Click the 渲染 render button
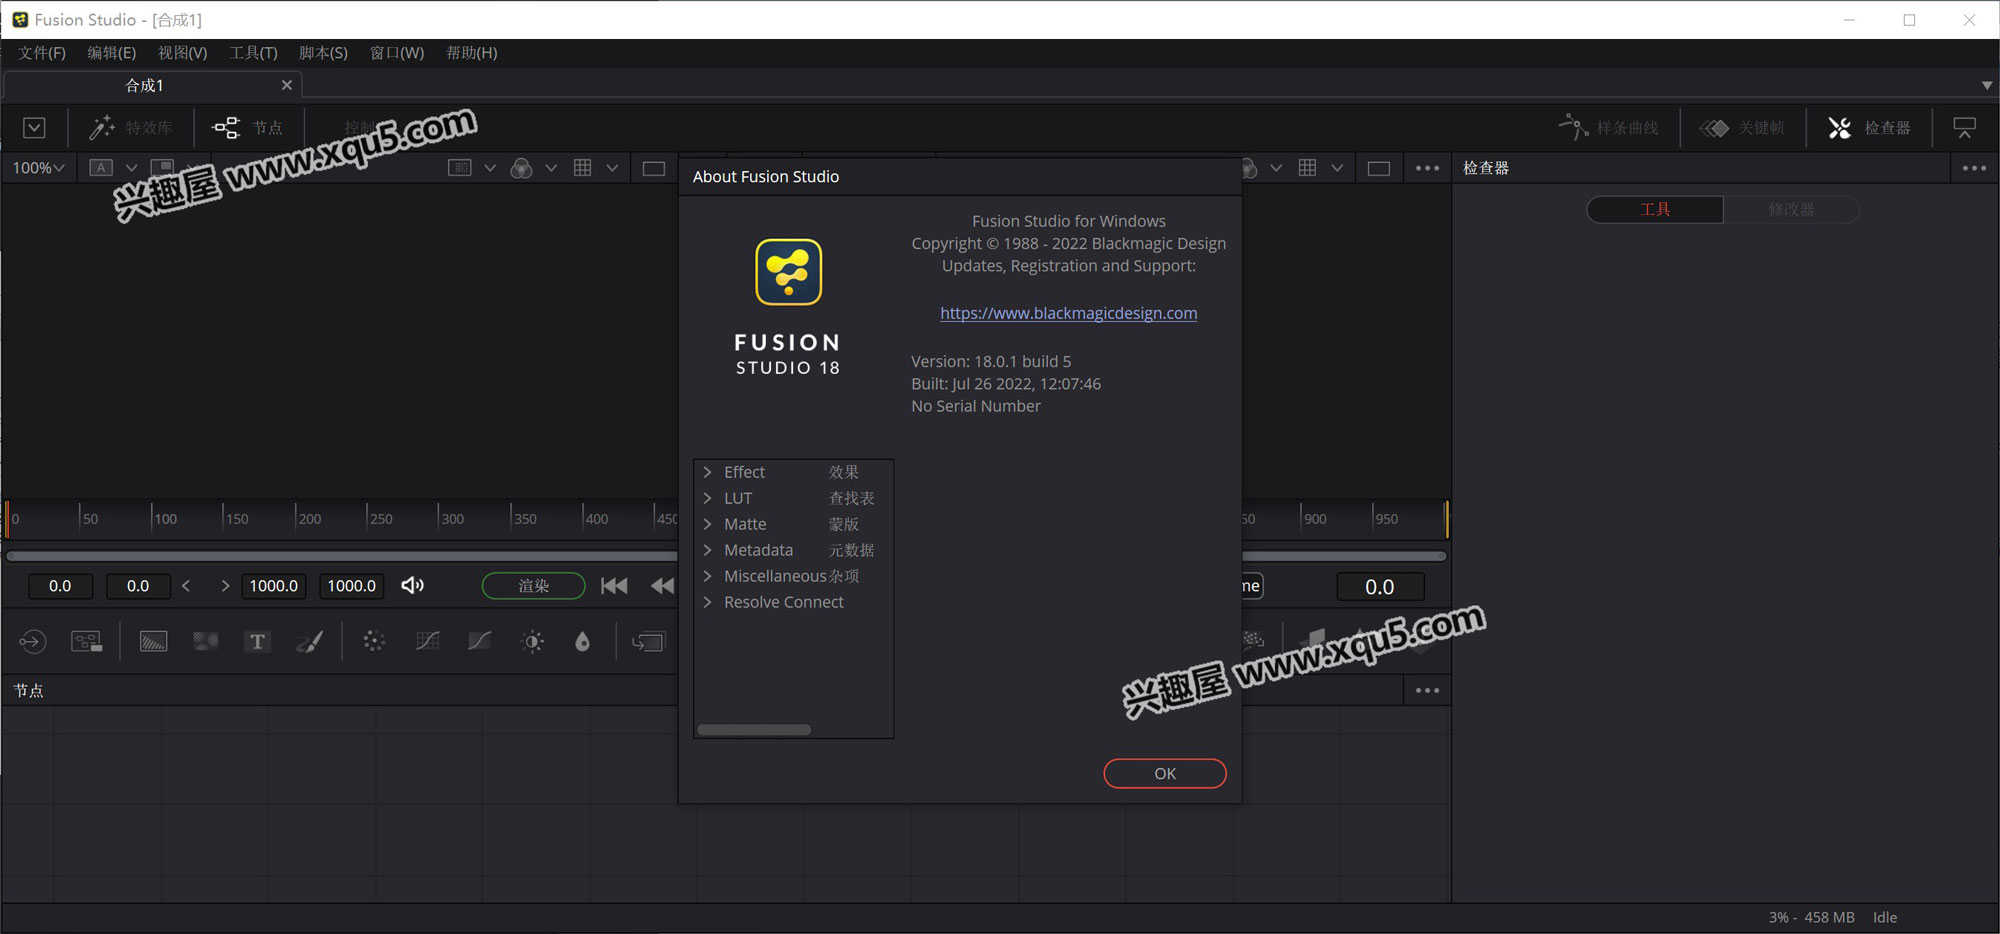This screenshot has height=934, width=2000. pyautogui.click(x=534, y=586)
